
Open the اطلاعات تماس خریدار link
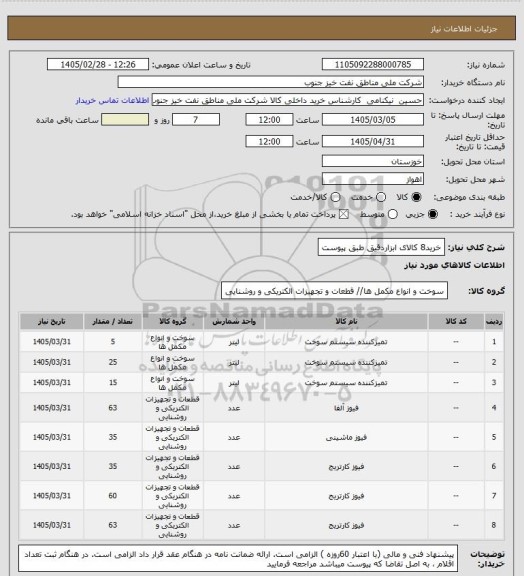tap(112, 100)
